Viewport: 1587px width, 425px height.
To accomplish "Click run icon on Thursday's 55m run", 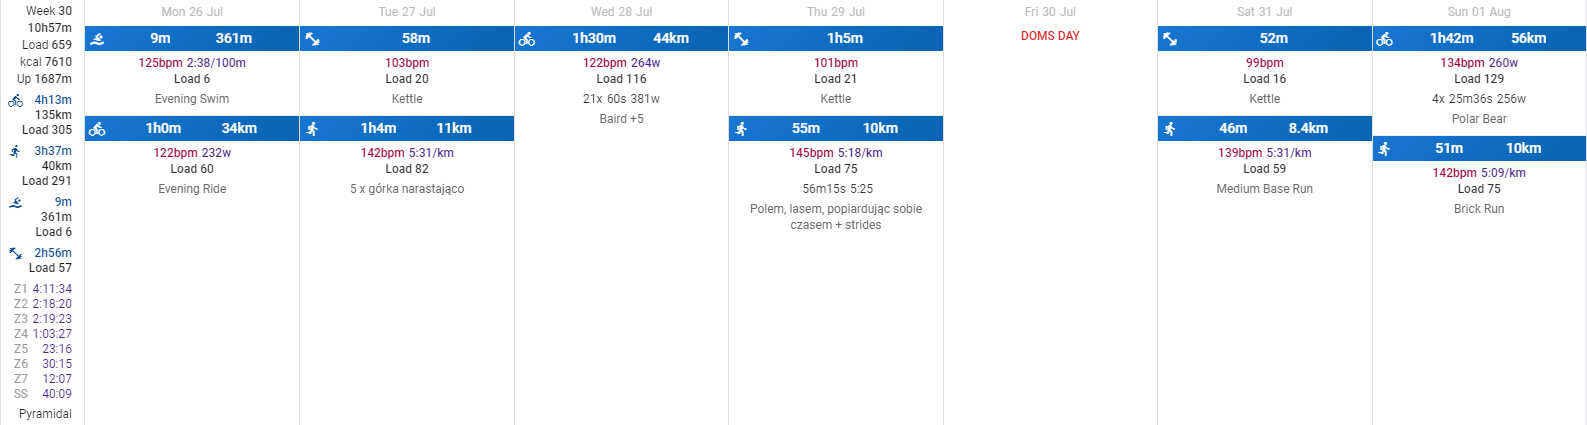I will (741, 129).
